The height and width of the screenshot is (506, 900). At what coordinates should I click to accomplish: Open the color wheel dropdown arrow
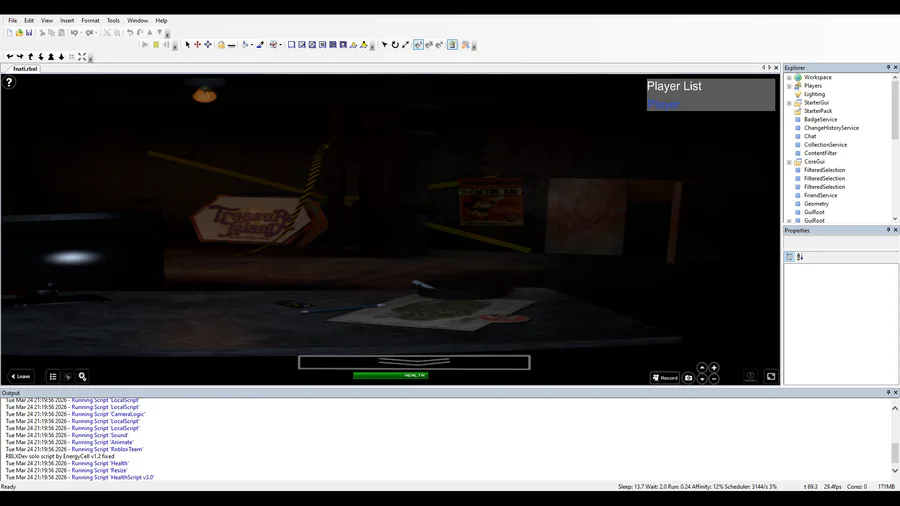(x=280, y=45)
